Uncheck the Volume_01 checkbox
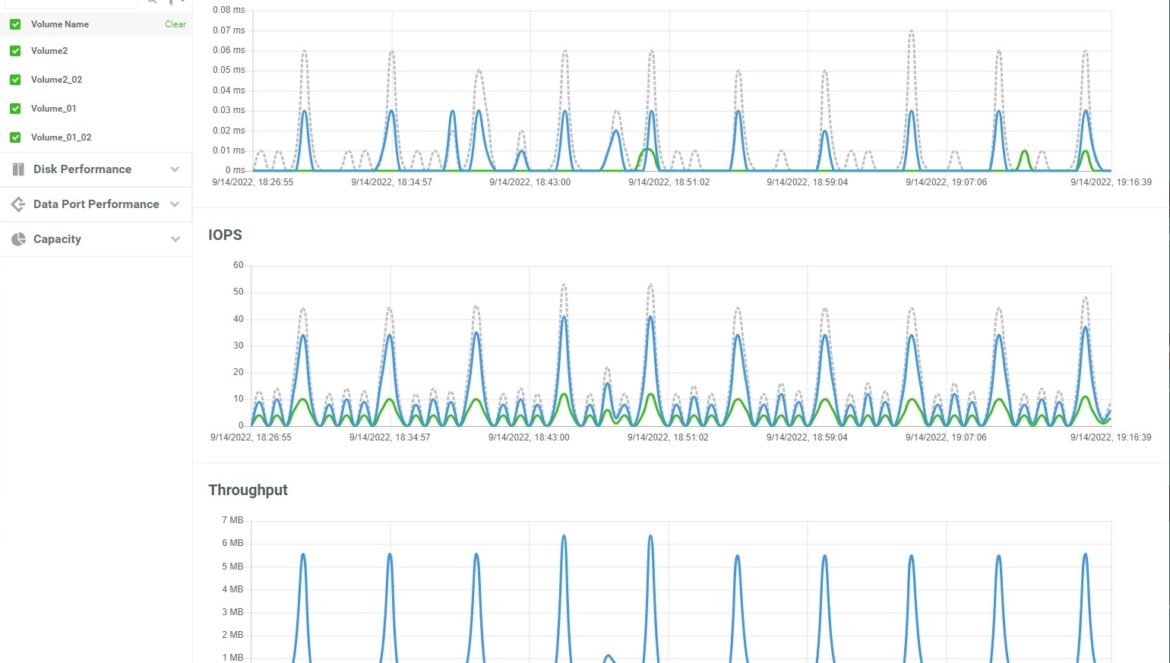The height and width of the screenshot is (663, 1170). click(x=15, y=109)
